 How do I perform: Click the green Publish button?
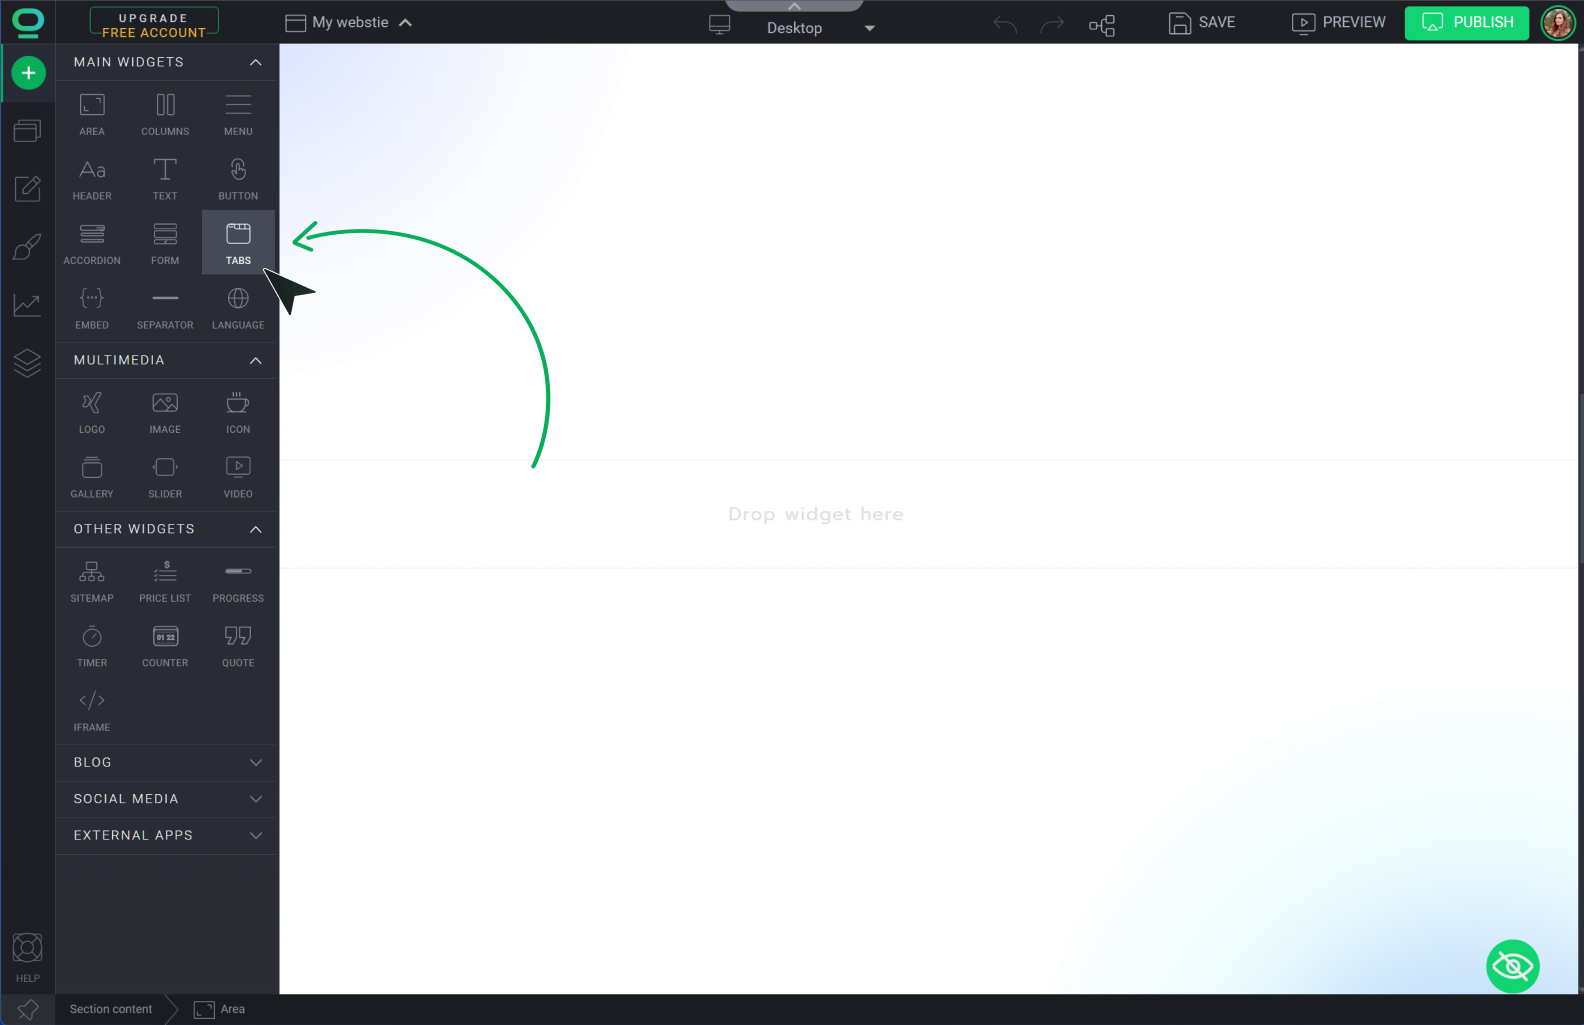click(x=1467, y=22)
